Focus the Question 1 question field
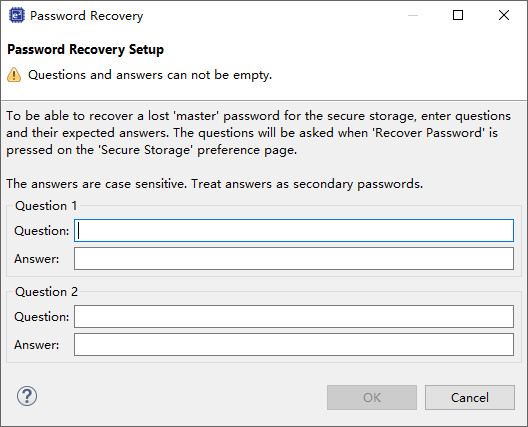 tap(294, 231)
